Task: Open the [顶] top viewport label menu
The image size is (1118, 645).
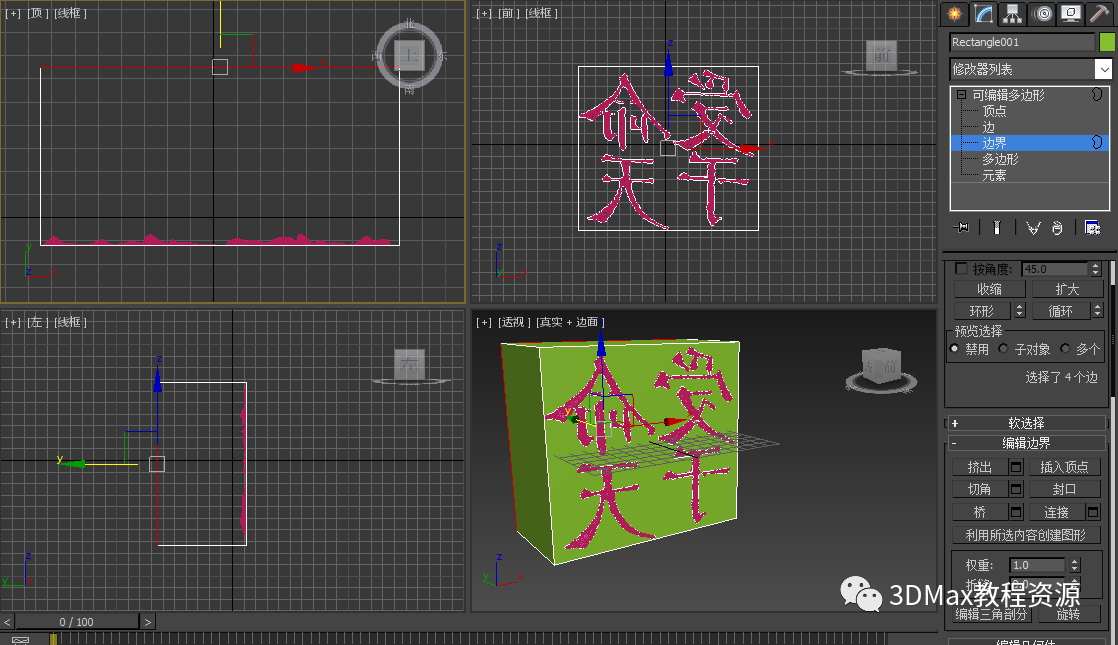Action: coord(36,14)
